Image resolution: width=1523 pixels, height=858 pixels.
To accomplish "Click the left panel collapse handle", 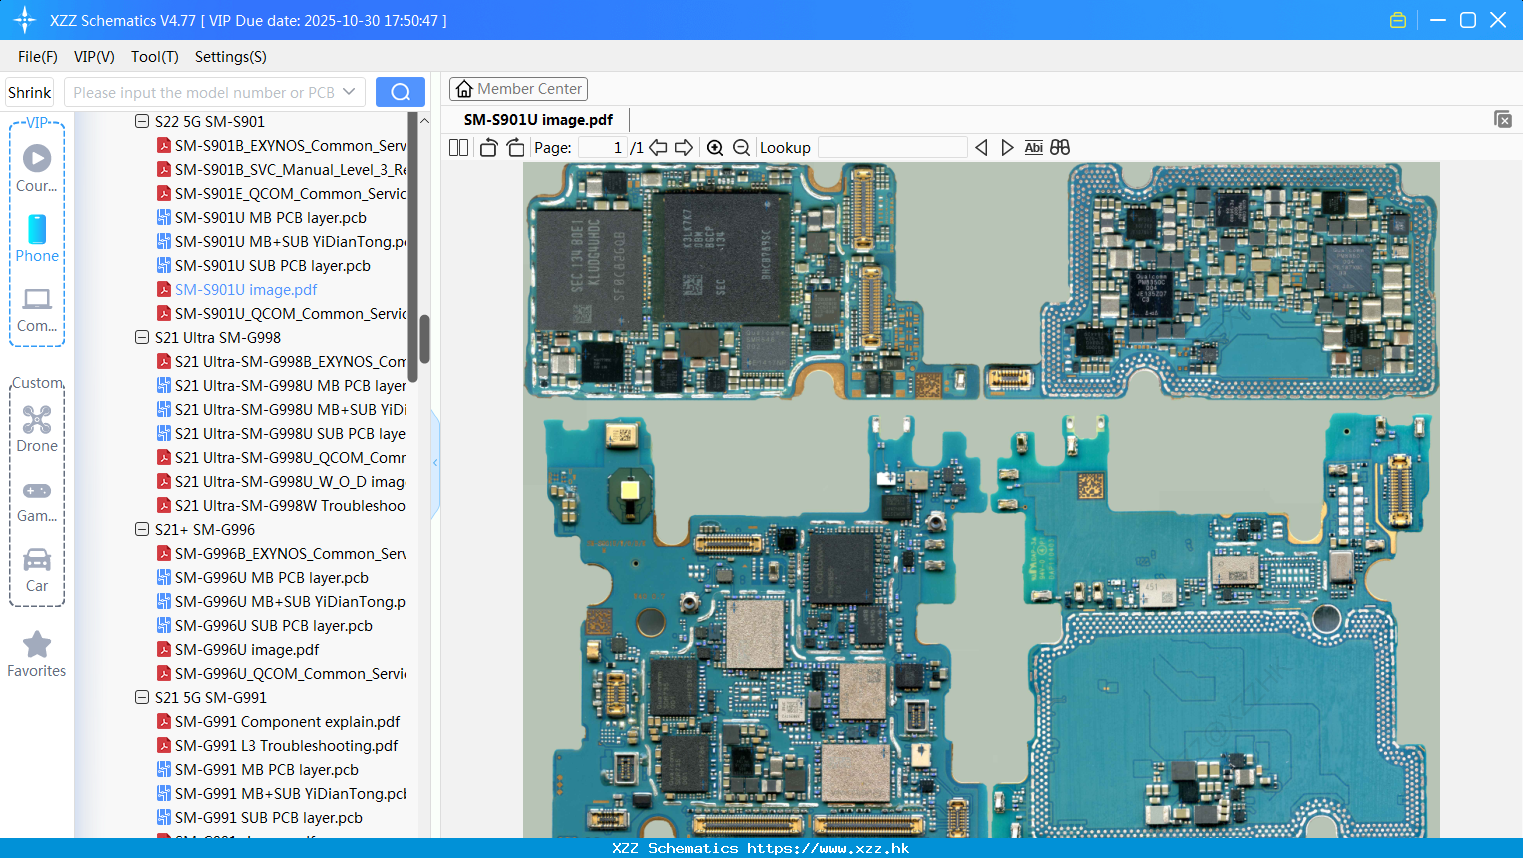I will pos(435,462).
